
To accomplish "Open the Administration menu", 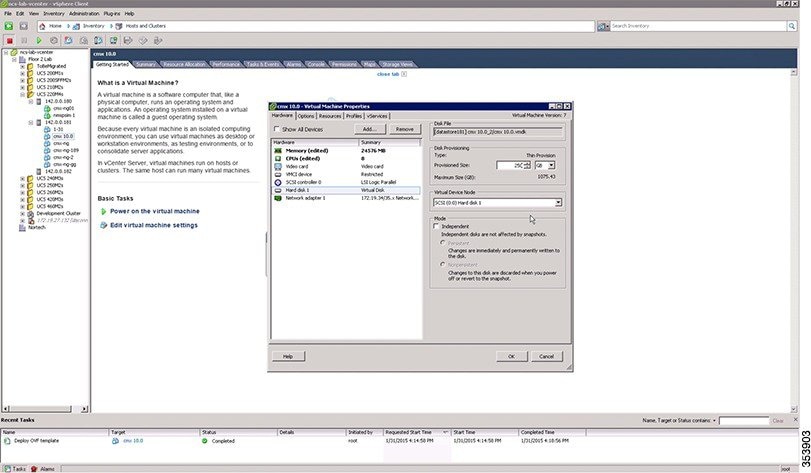I will coord(84,13).
